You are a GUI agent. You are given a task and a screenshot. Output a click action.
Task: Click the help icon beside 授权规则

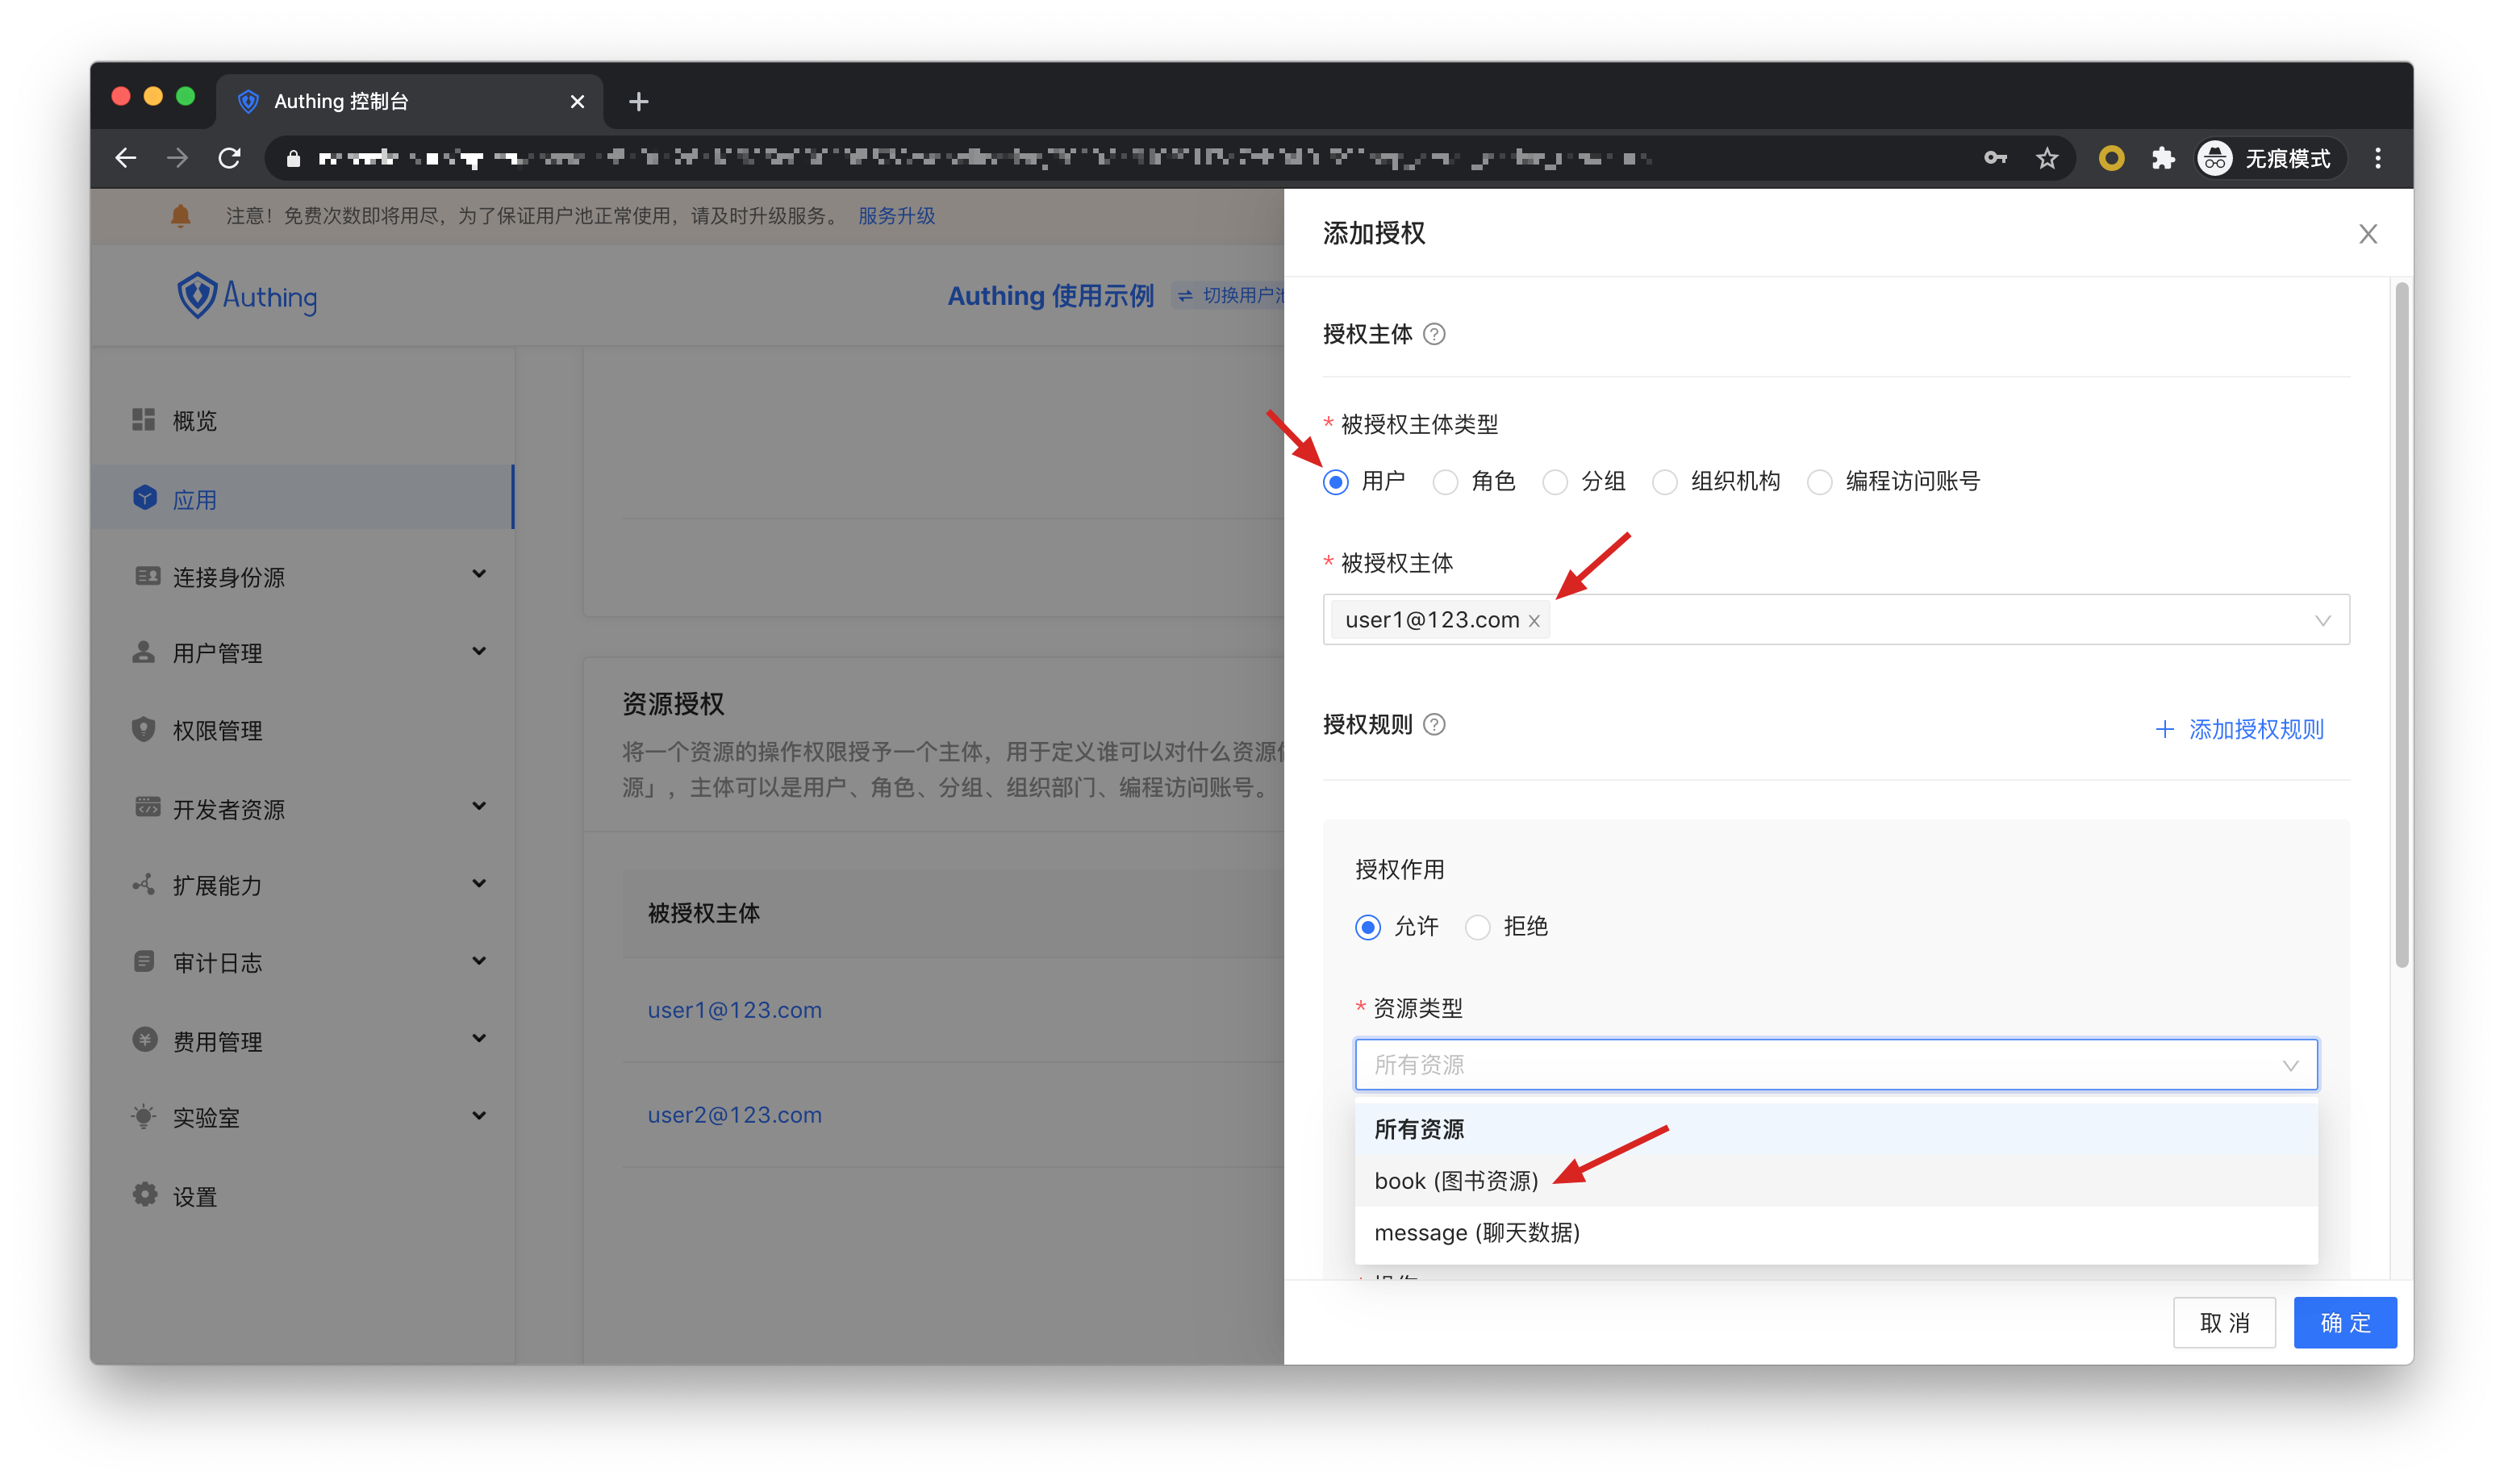[x=1433, y=724]
